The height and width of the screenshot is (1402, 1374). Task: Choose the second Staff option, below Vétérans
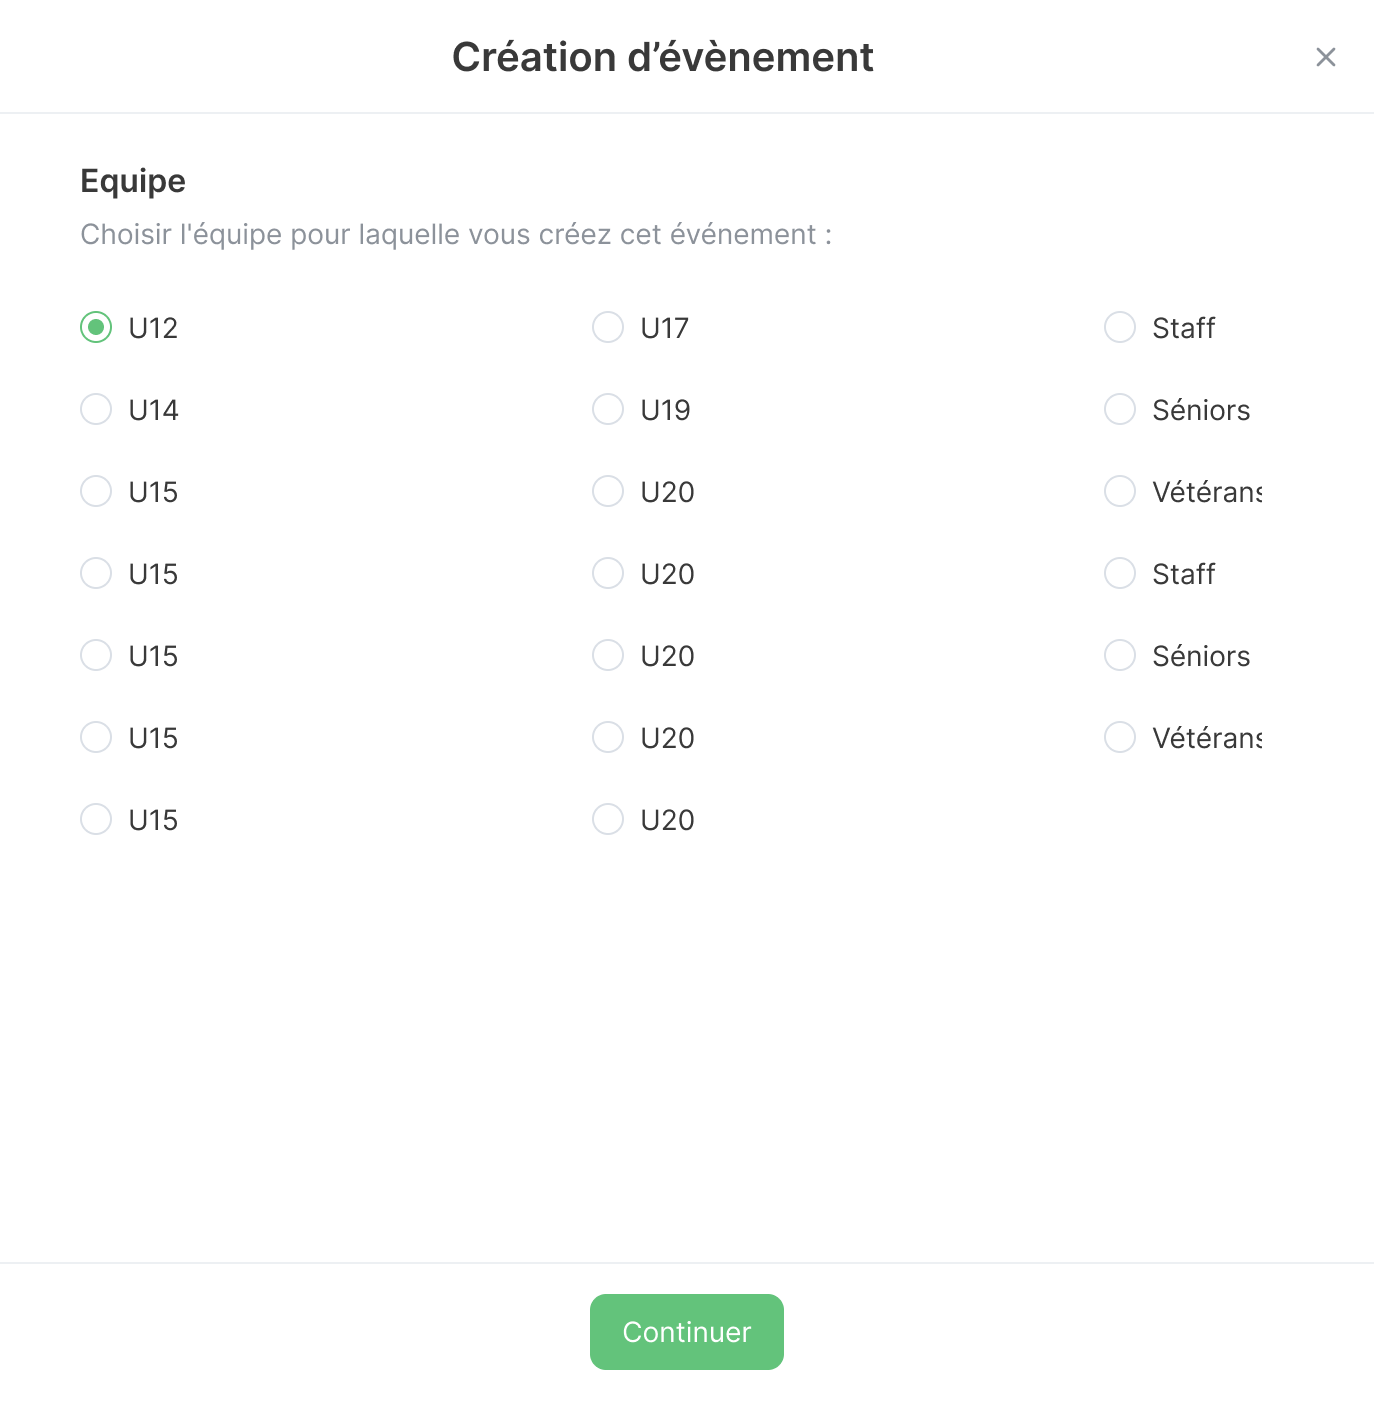point(1120,574)
